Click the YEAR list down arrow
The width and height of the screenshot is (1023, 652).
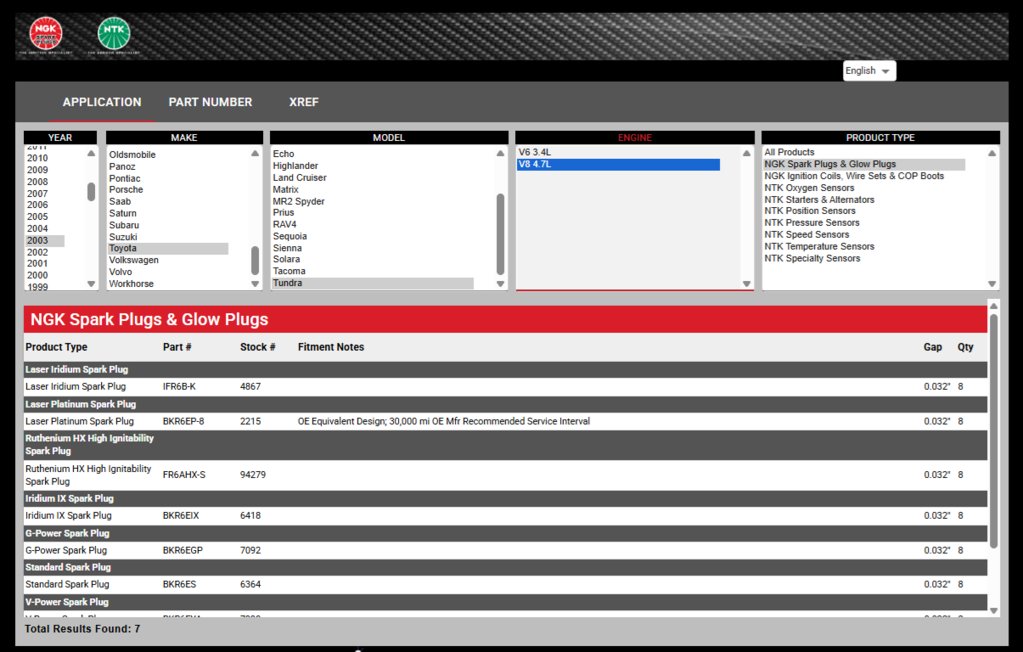[x=91, y=284]
